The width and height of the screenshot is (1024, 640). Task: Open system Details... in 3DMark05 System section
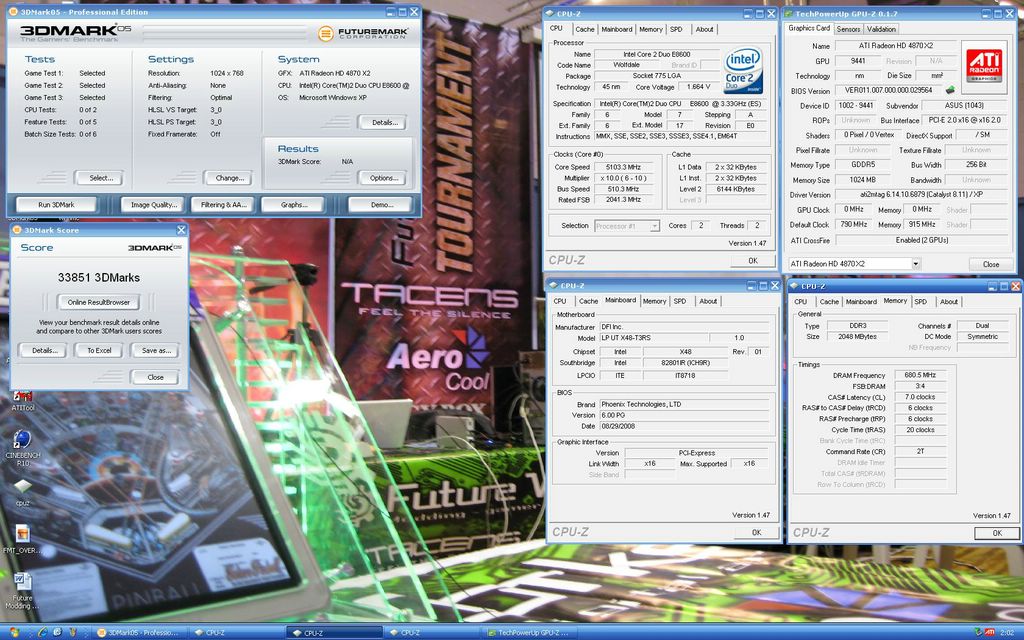[x=384, y=122]
